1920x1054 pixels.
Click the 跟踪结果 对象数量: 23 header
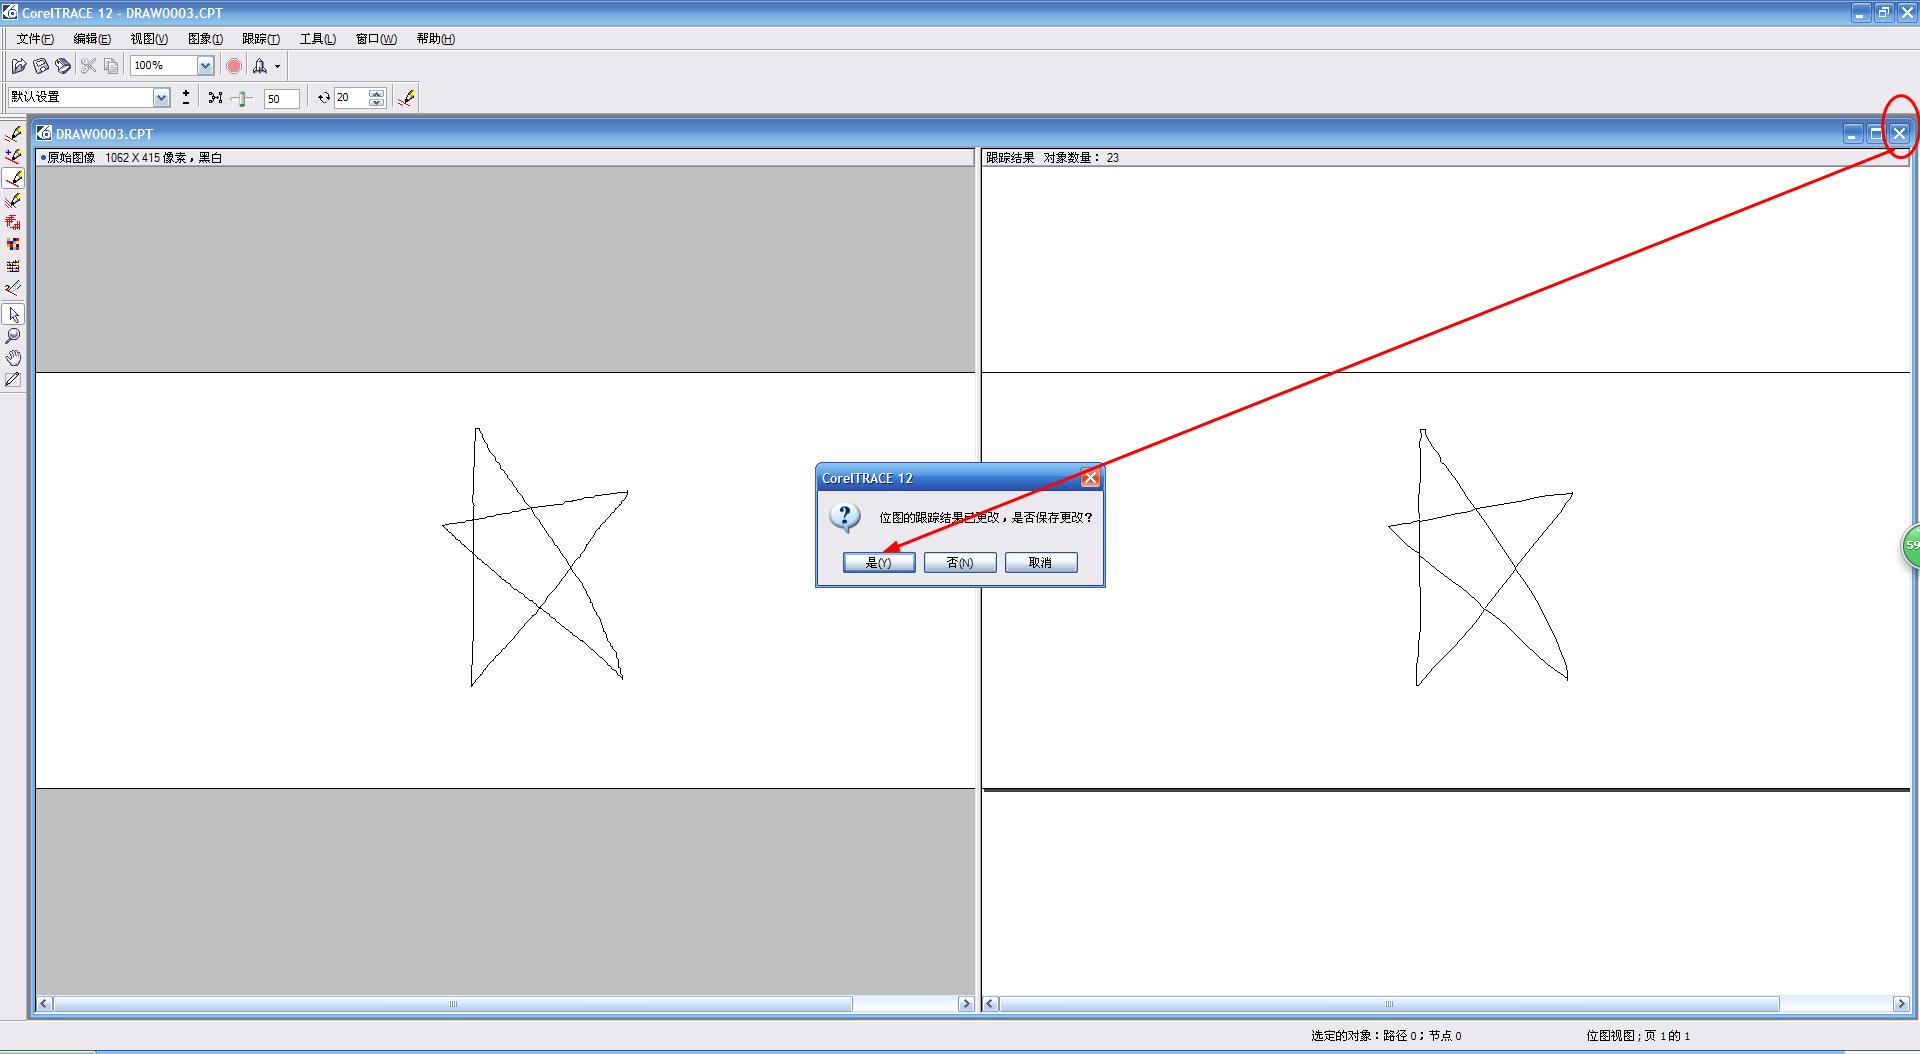(x=1052, y=158)
